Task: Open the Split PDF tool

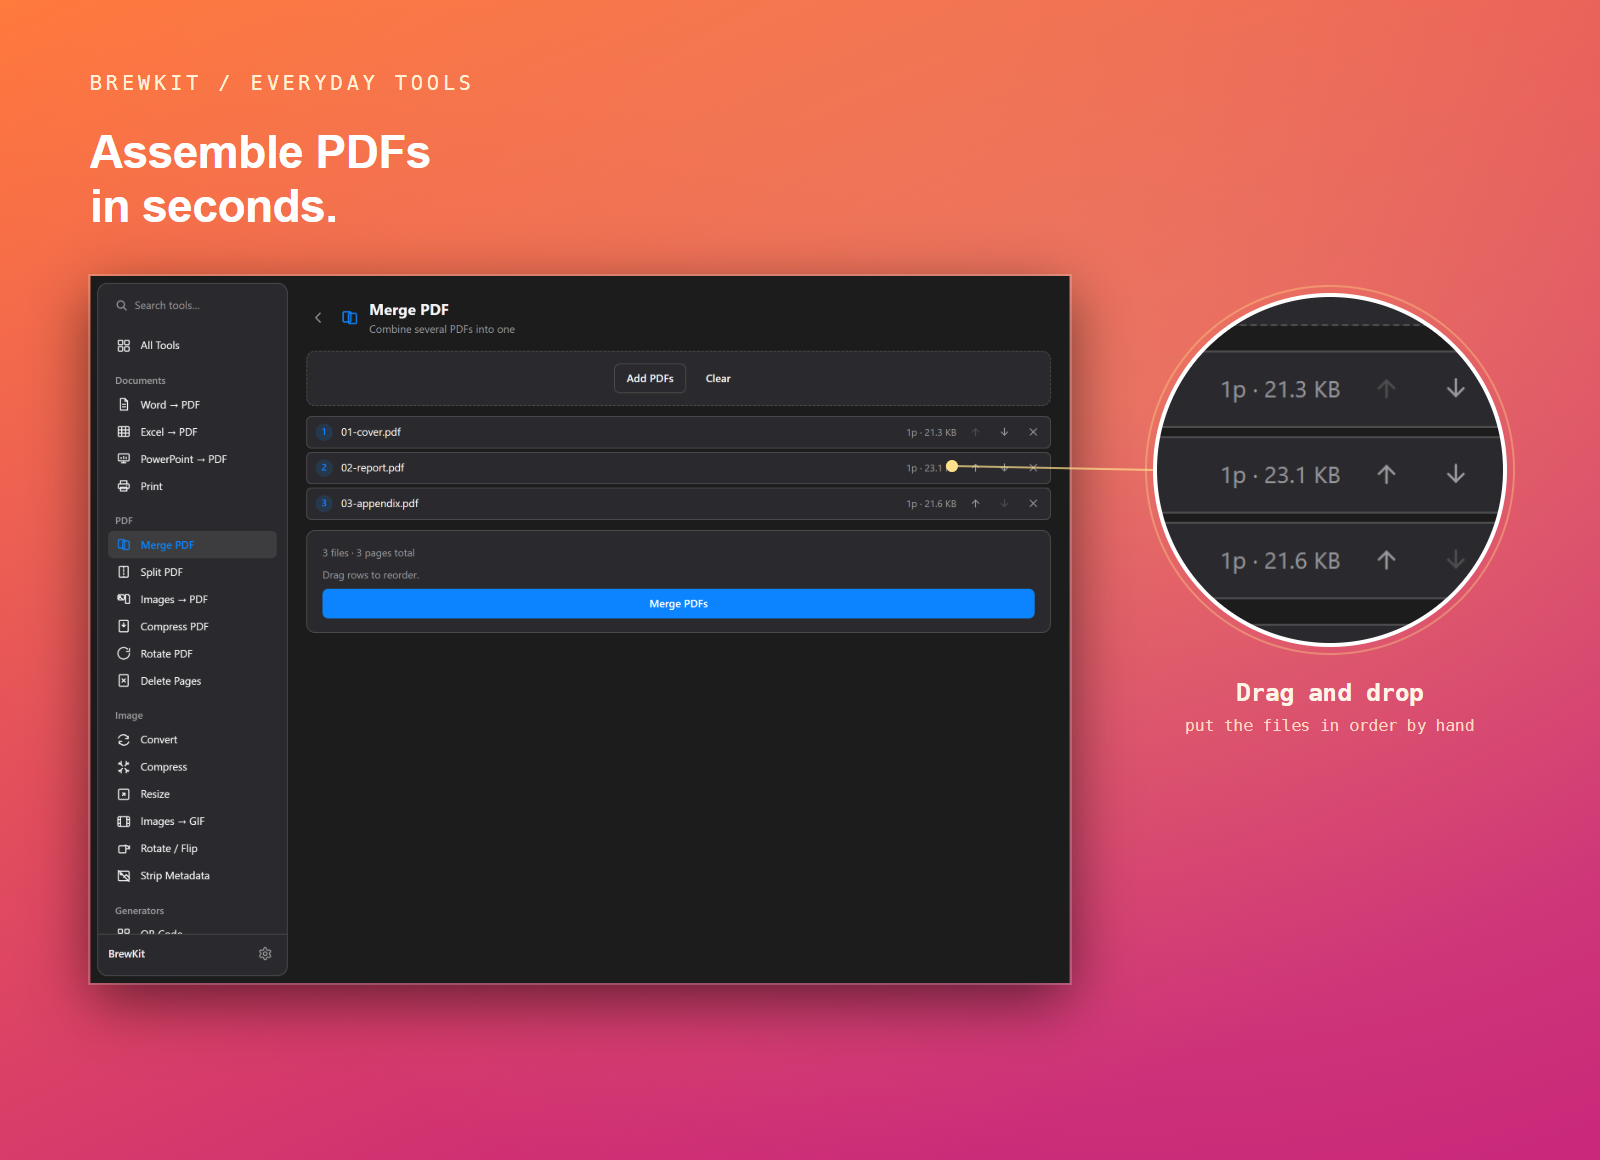Action: 192,572
